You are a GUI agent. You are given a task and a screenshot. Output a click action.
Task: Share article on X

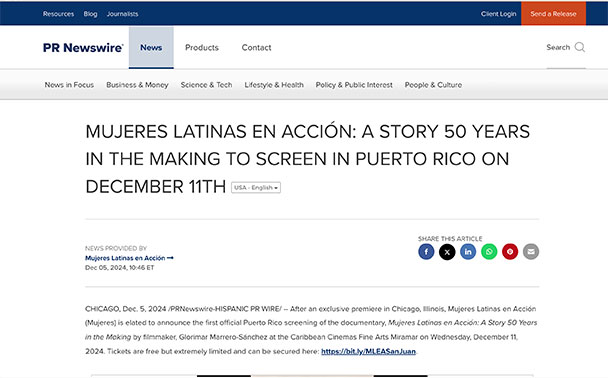pyautogui.click(x=447, y=252)
